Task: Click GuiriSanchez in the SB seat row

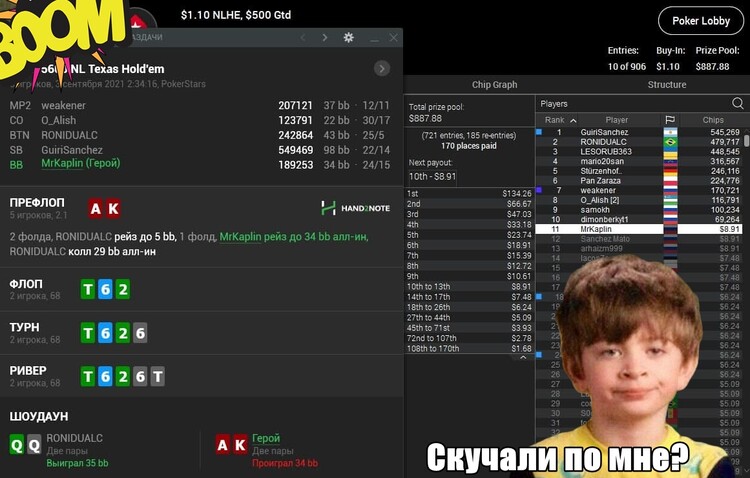Action: [x=72, y=150]
